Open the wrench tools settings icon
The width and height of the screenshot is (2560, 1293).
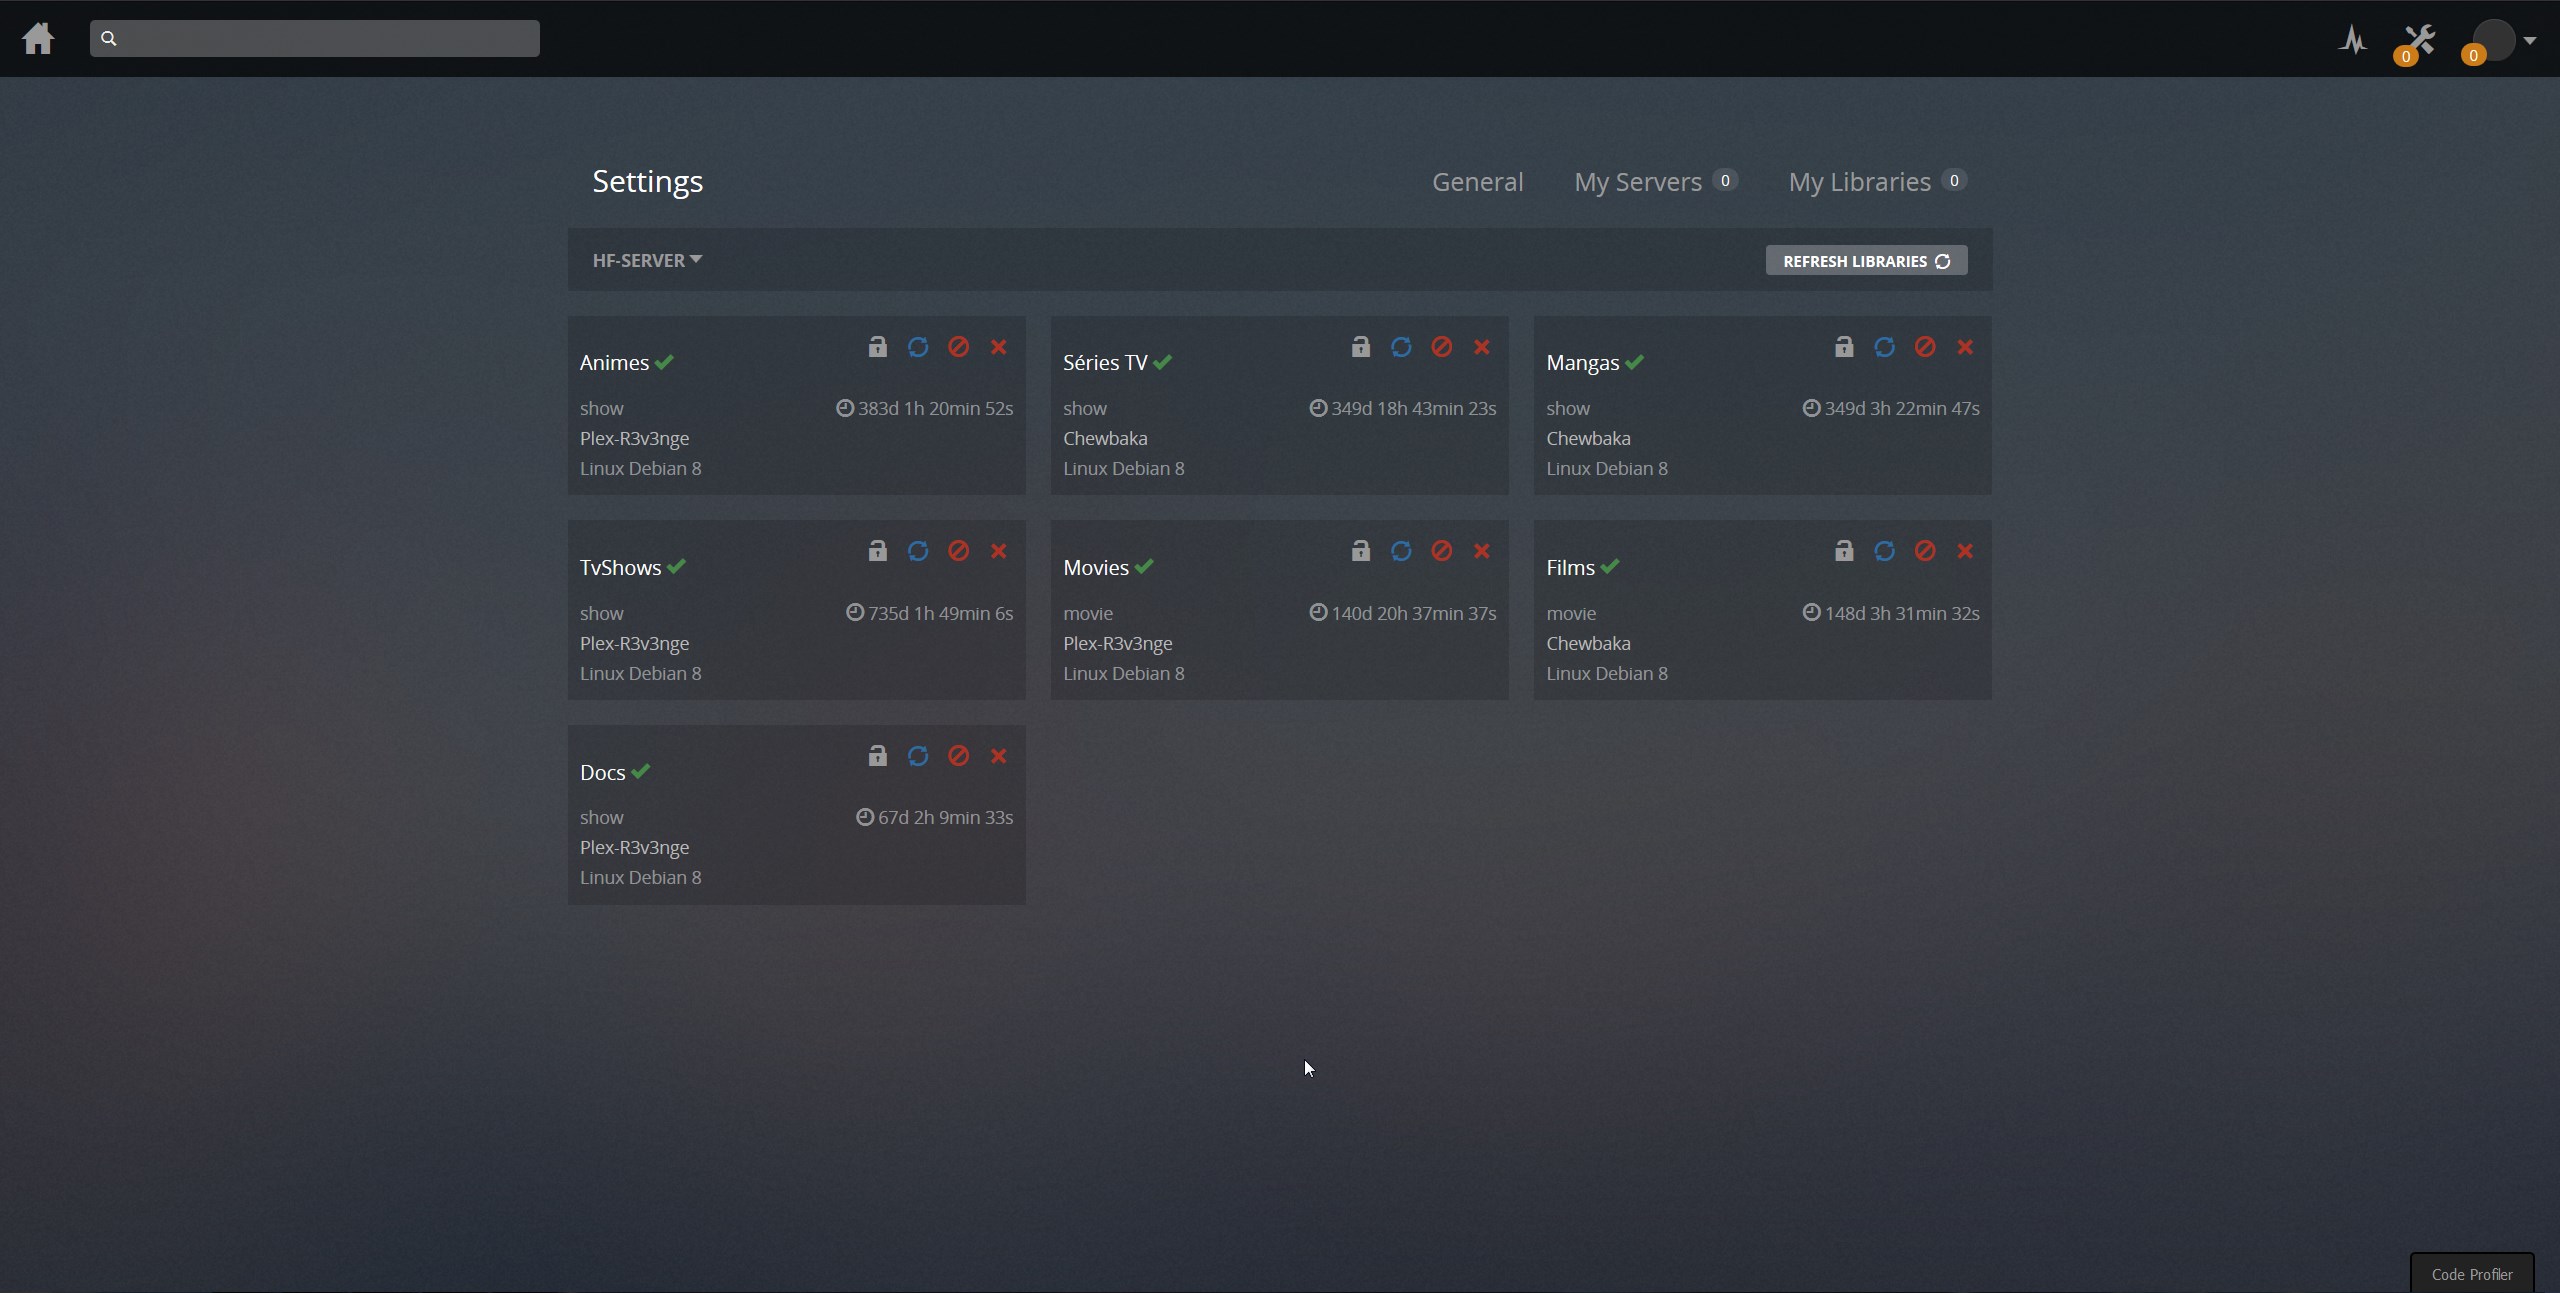click(2419, 40)
